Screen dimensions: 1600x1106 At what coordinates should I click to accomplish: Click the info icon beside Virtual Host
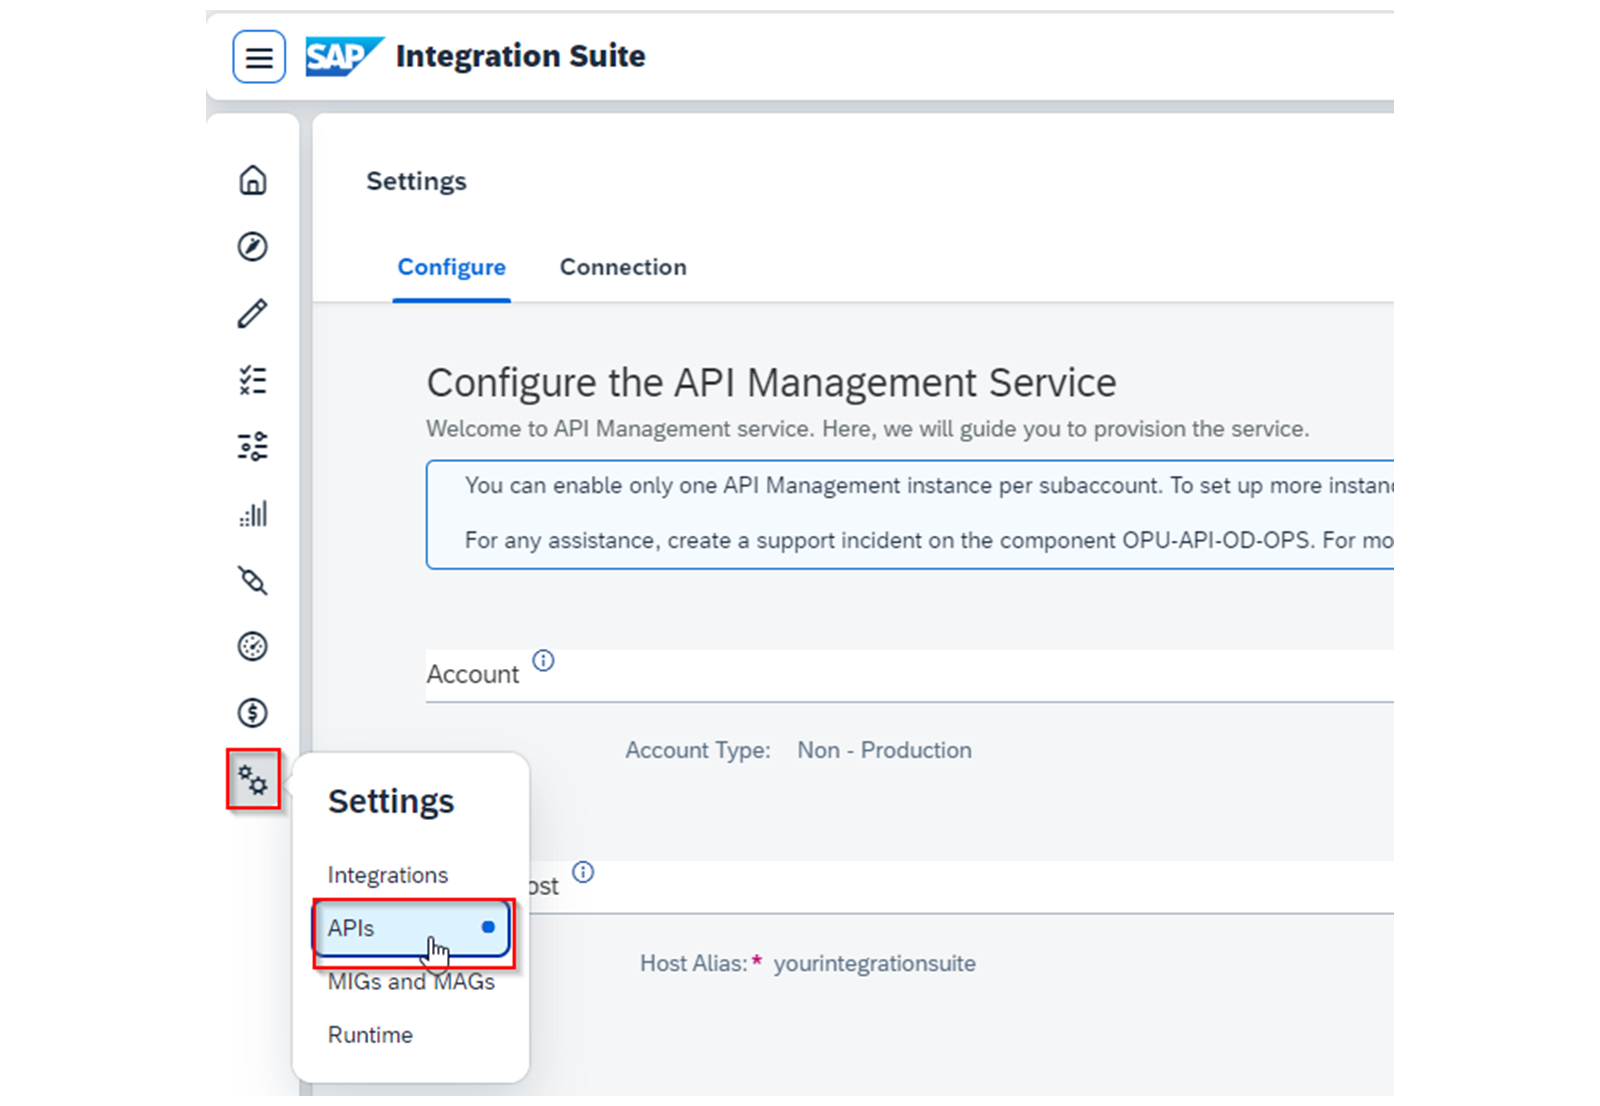click(x=583, y=872)
